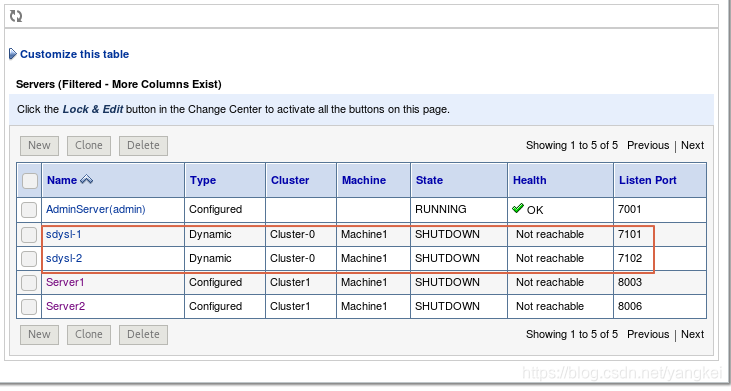731x391 pixels.
Task: Open the sdysl-2 server link
Action: (x=64, y=258)
